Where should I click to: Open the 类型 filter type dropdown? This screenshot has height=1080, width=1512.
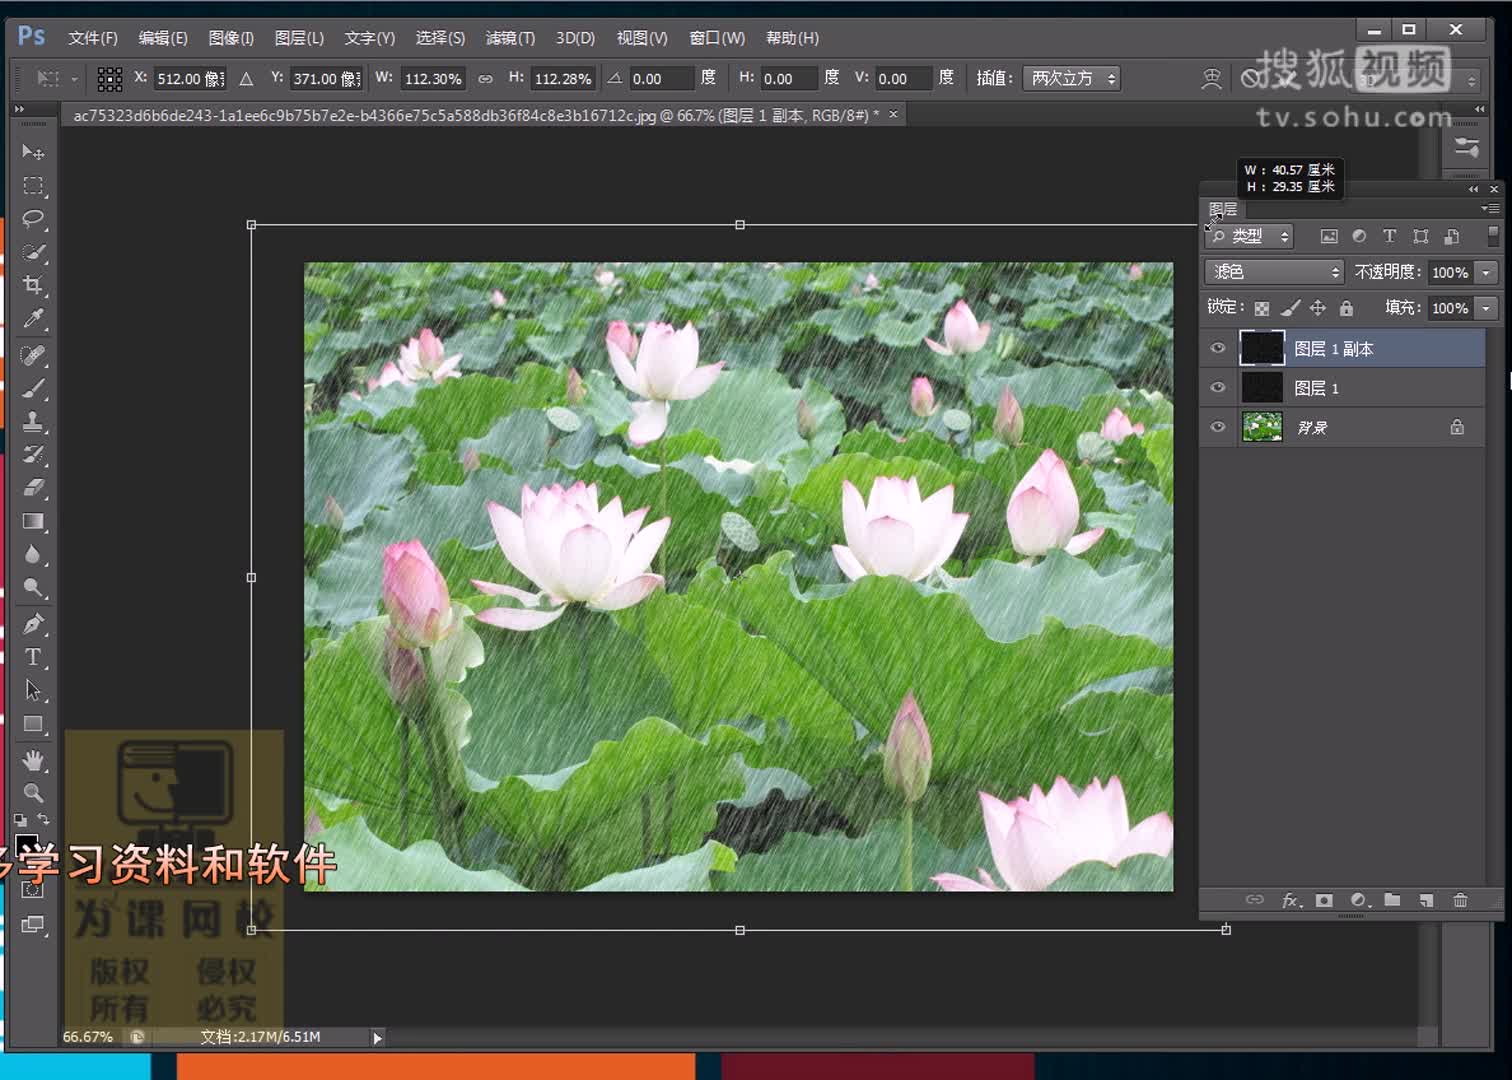1249,236
